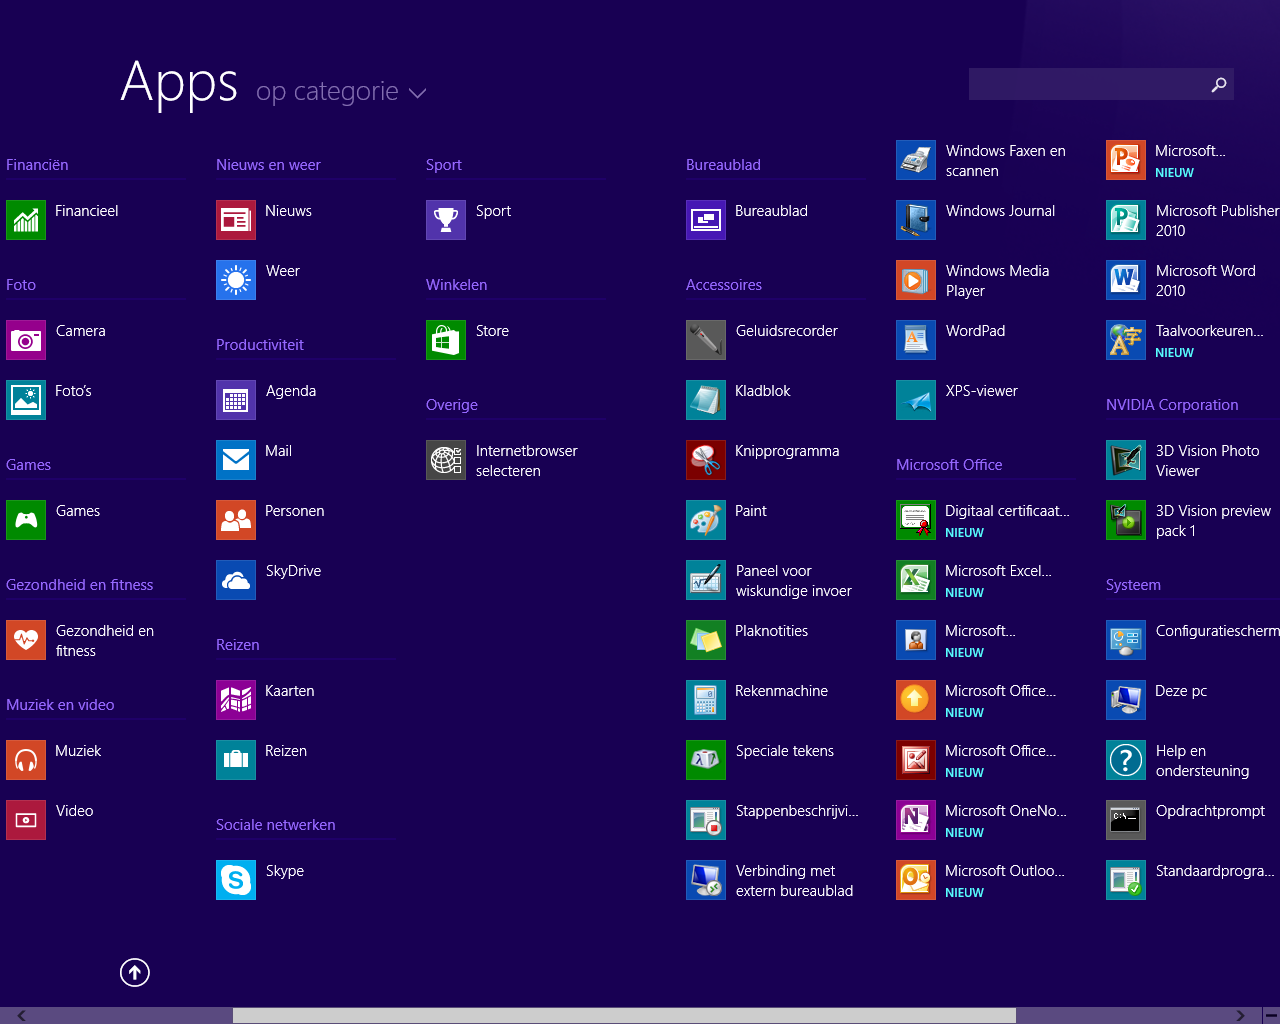Open the Agenda calendar icon
Viewport: 1280px width, 1024px height.
236,400
